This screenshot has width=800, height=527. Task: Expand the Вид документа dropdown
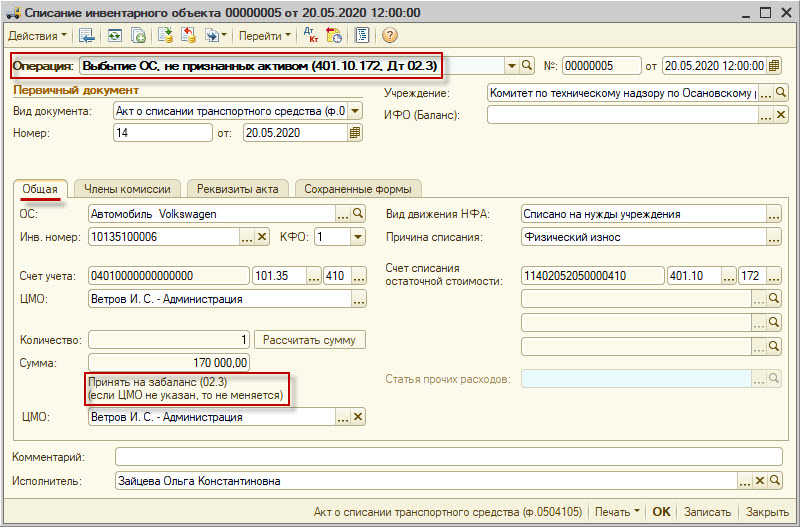pyautogui.click(x=356, y=111)
